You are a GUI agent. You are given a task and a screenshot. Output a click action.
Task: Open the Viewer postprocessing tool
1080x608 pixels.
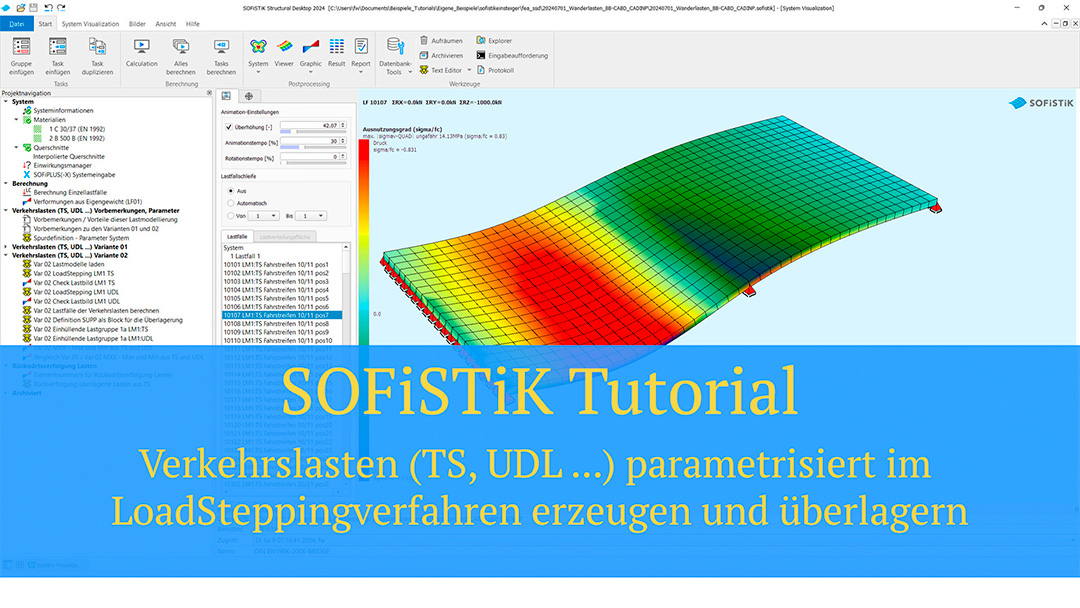(x=284, y=48)
